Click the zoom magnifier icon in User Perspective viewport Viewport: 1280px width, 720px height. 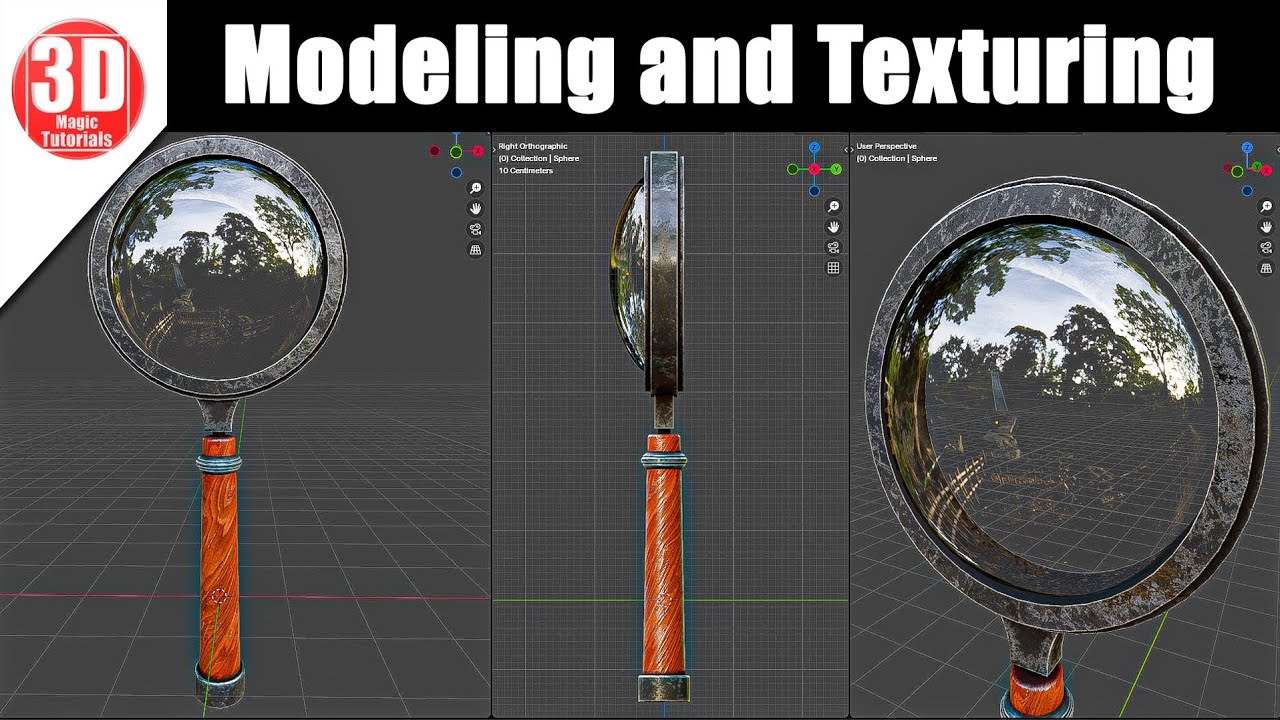(1267, 206)
